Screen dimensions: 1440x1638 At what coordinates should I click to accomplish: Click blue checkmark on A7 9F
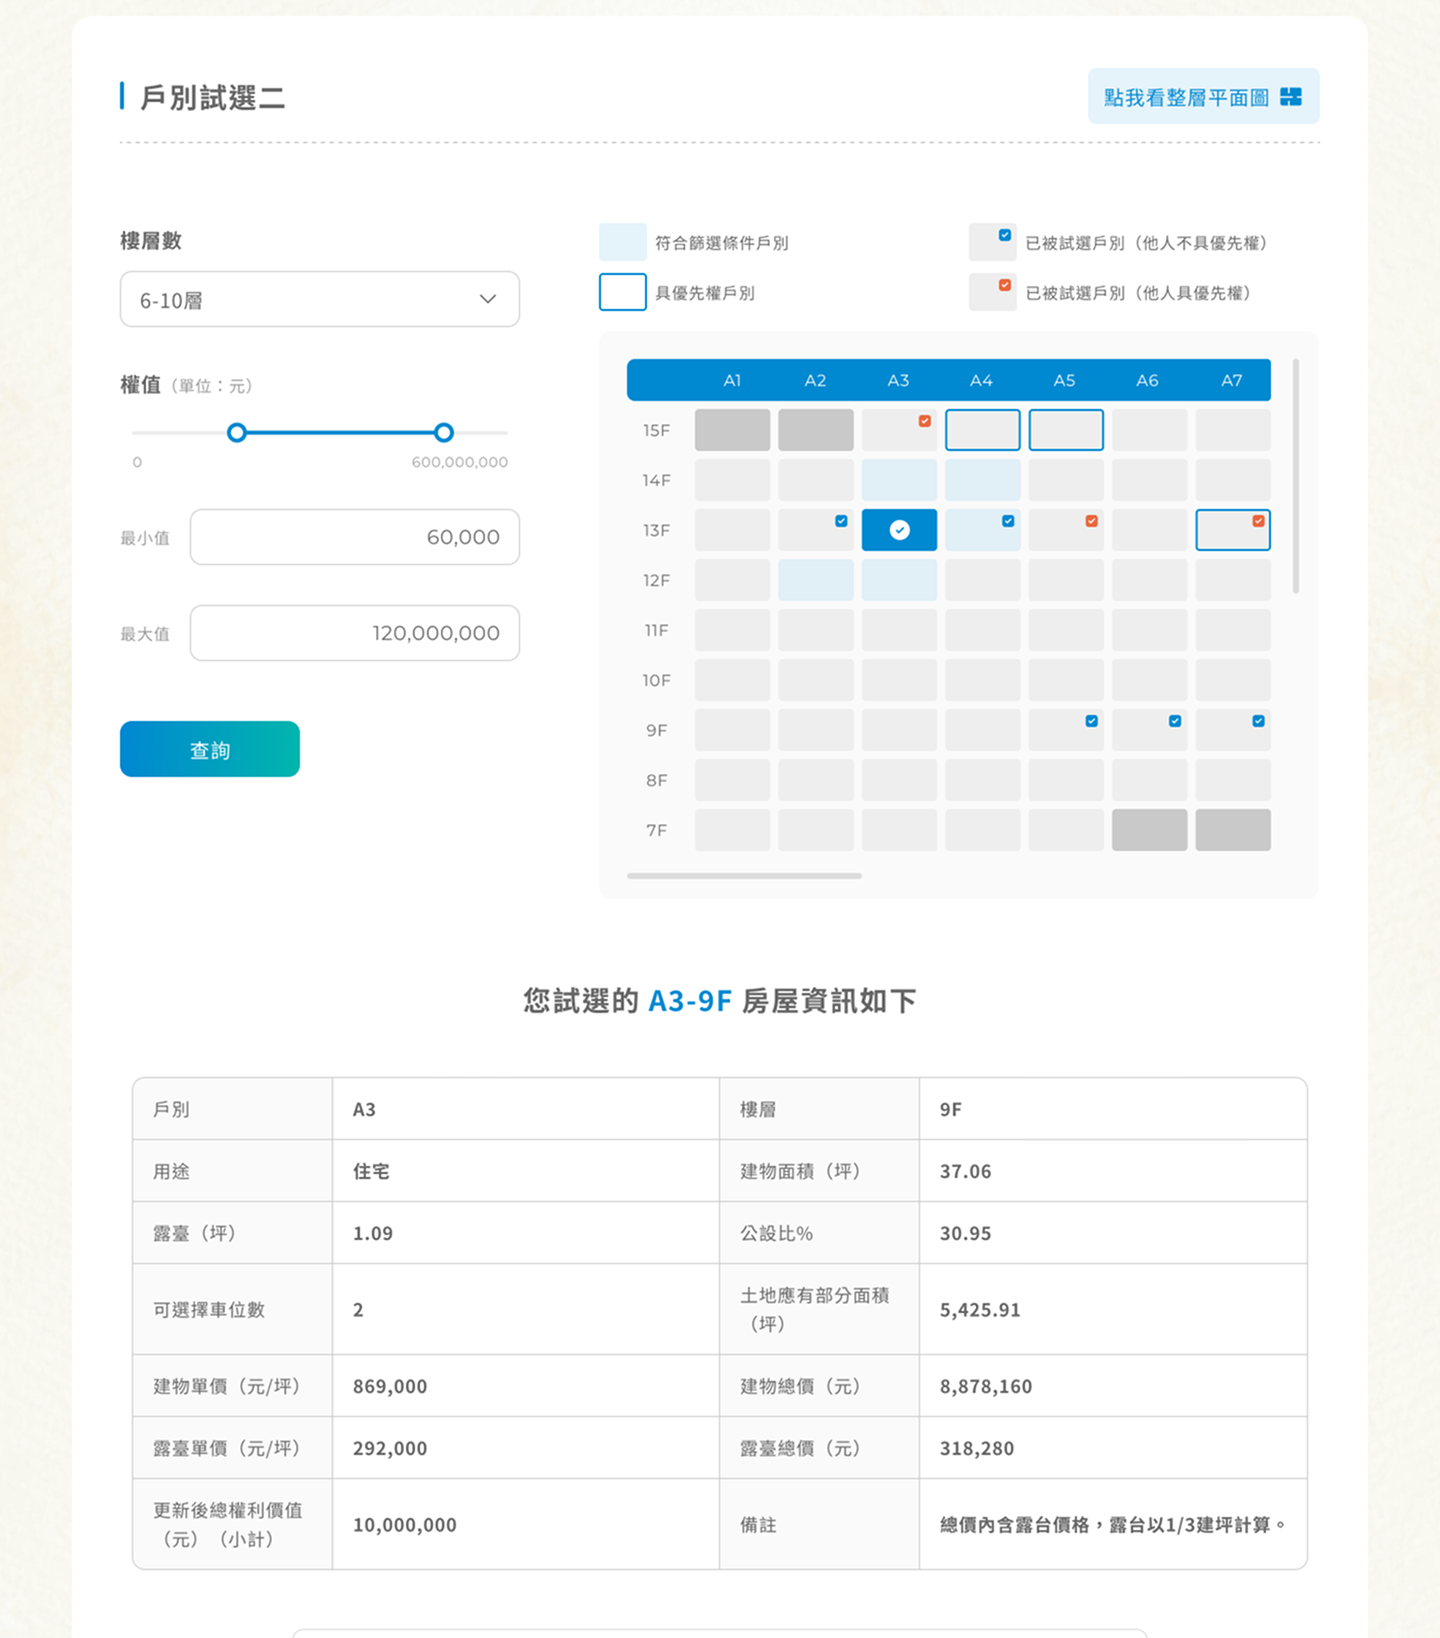click(1258, 721)
